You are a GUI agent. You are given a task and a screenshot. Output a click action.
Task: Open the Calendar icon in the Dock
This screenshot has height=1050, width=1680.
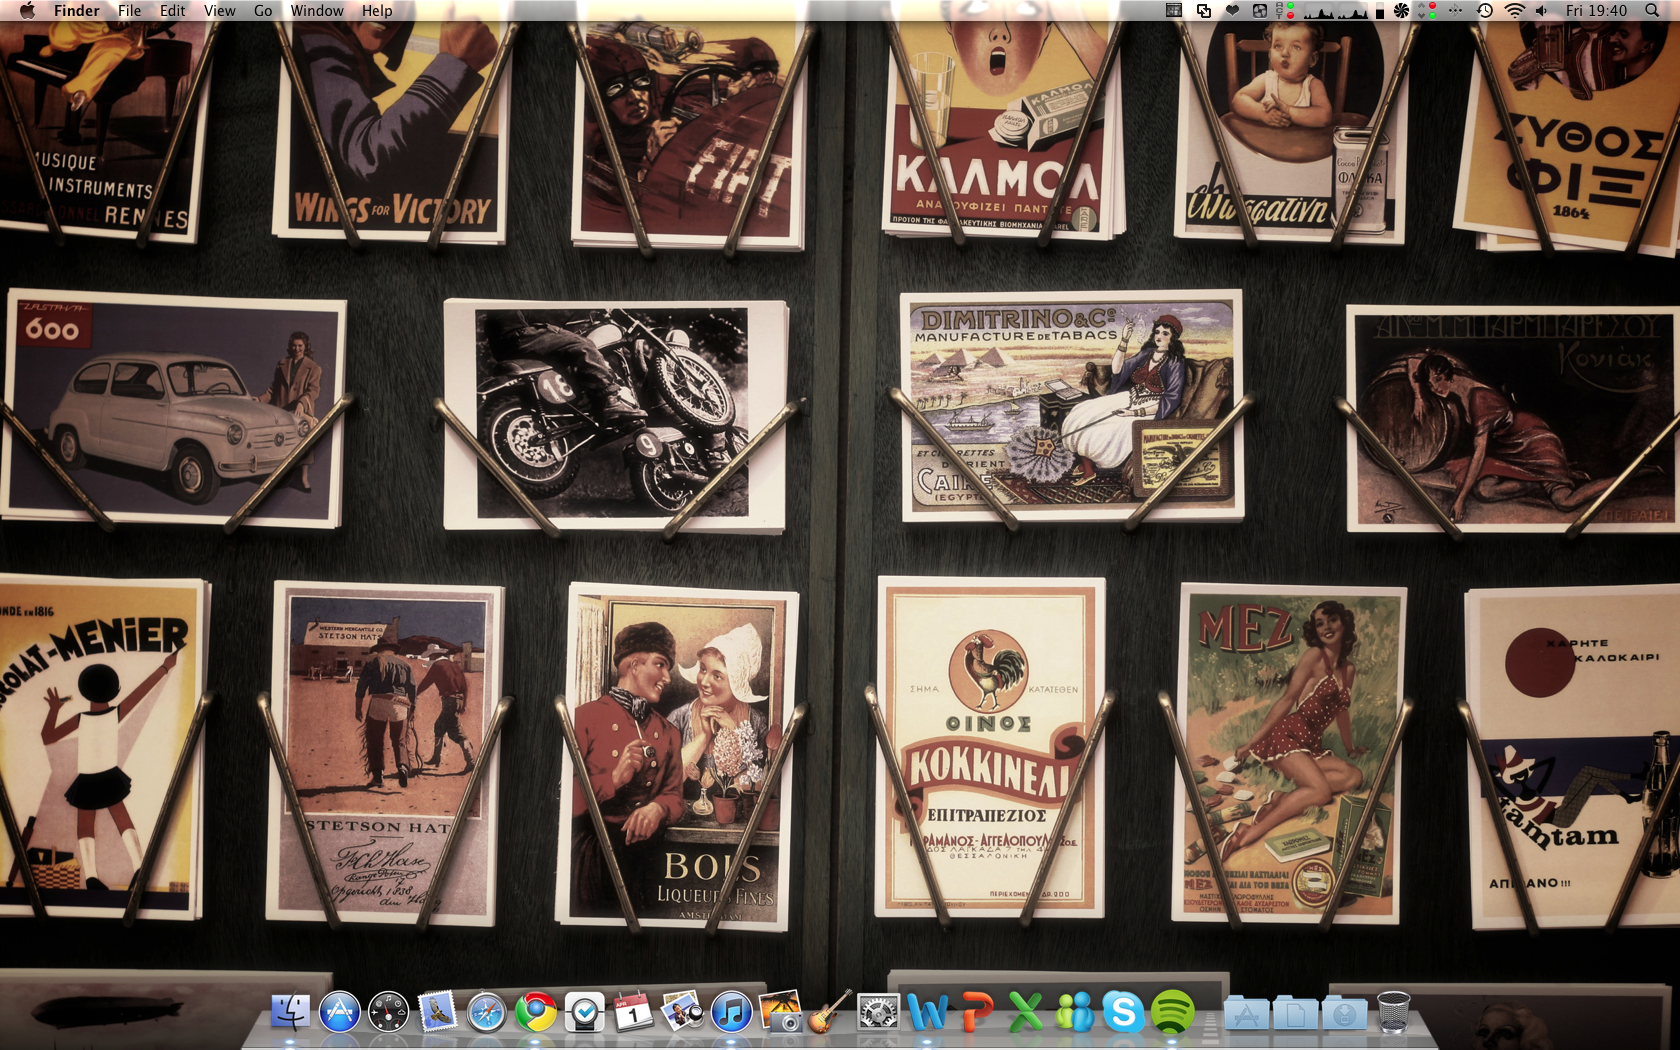coord(633,1012)
